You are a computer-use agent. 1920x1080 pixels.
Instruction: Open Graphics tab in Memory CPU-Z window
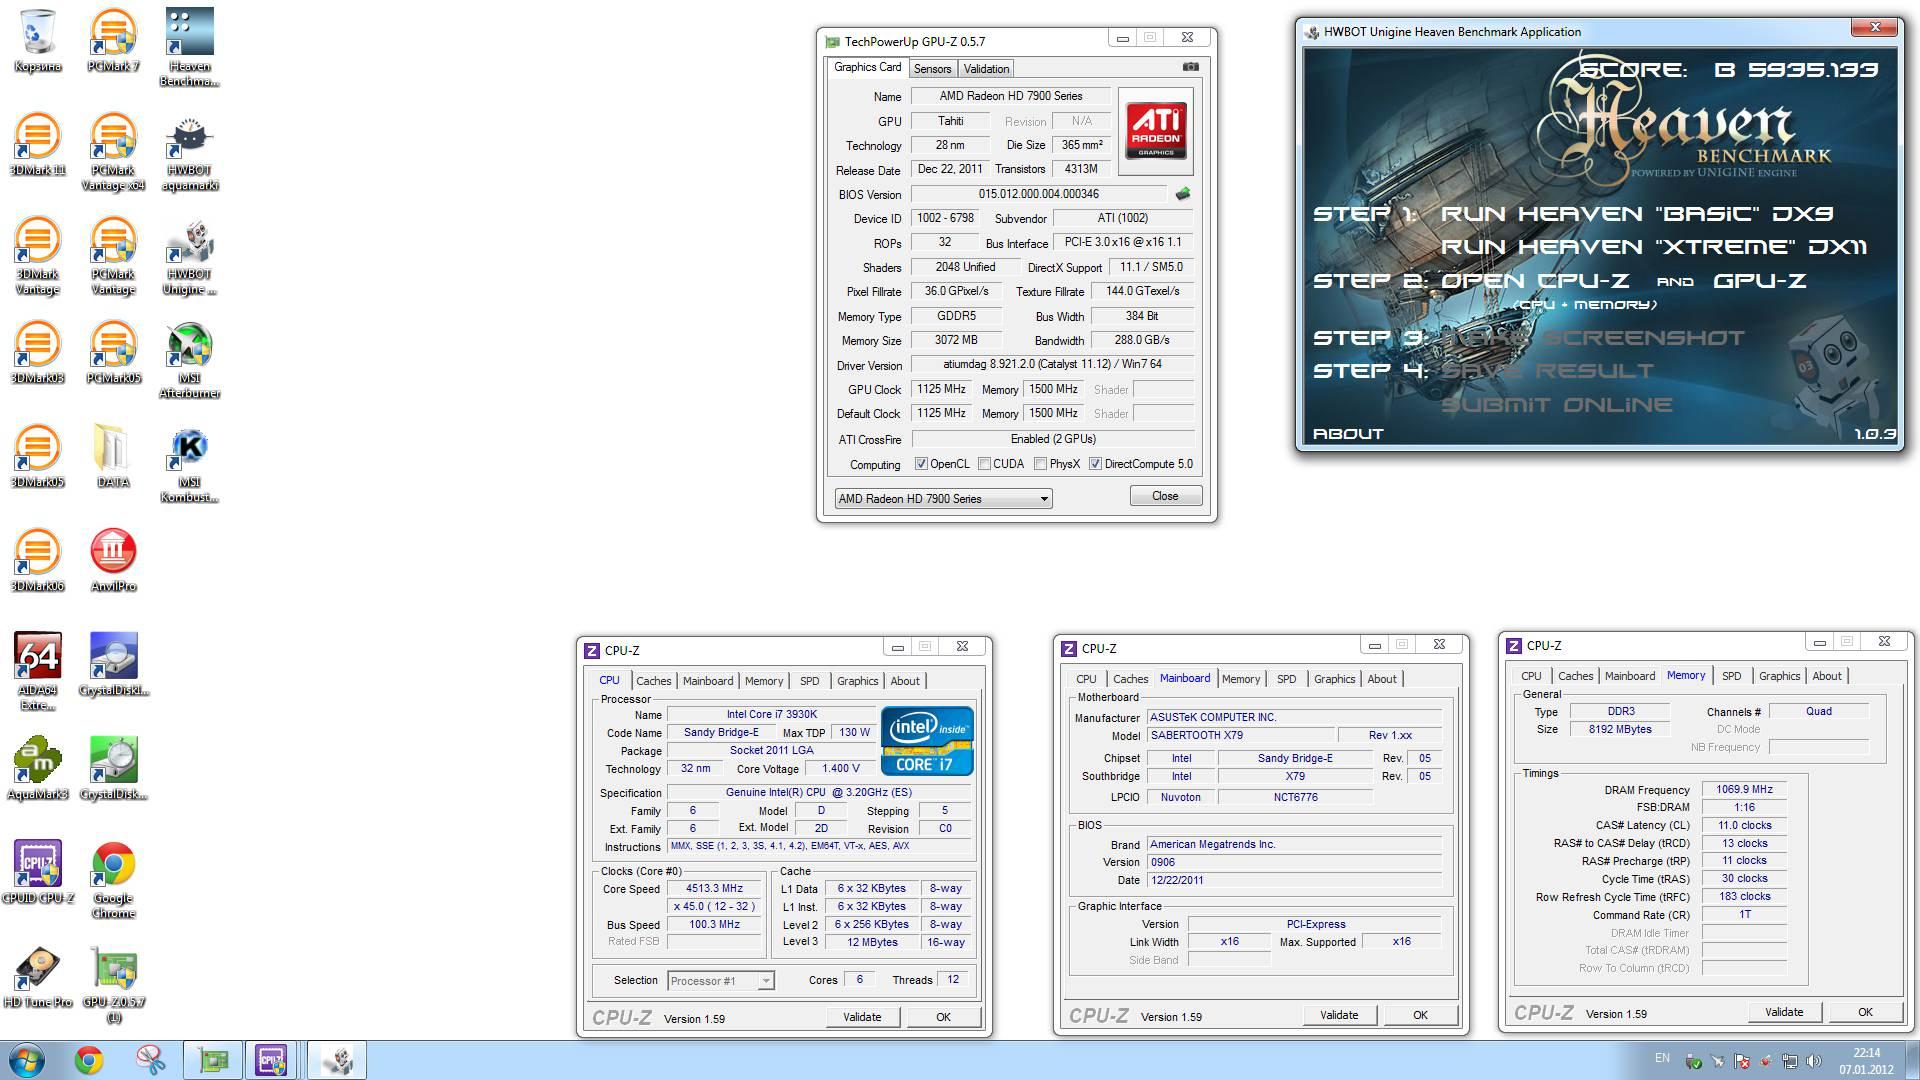tap(1779, 676)
